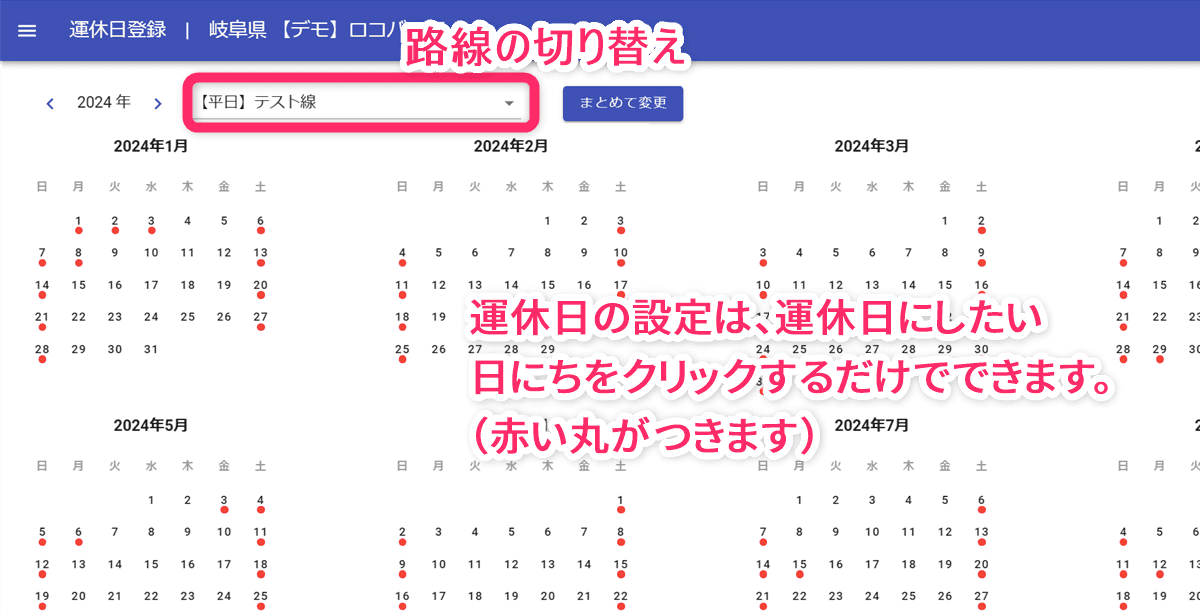Click the 運休日登録 page title
Screen dimensions: 1200x614
click(118, 30)
